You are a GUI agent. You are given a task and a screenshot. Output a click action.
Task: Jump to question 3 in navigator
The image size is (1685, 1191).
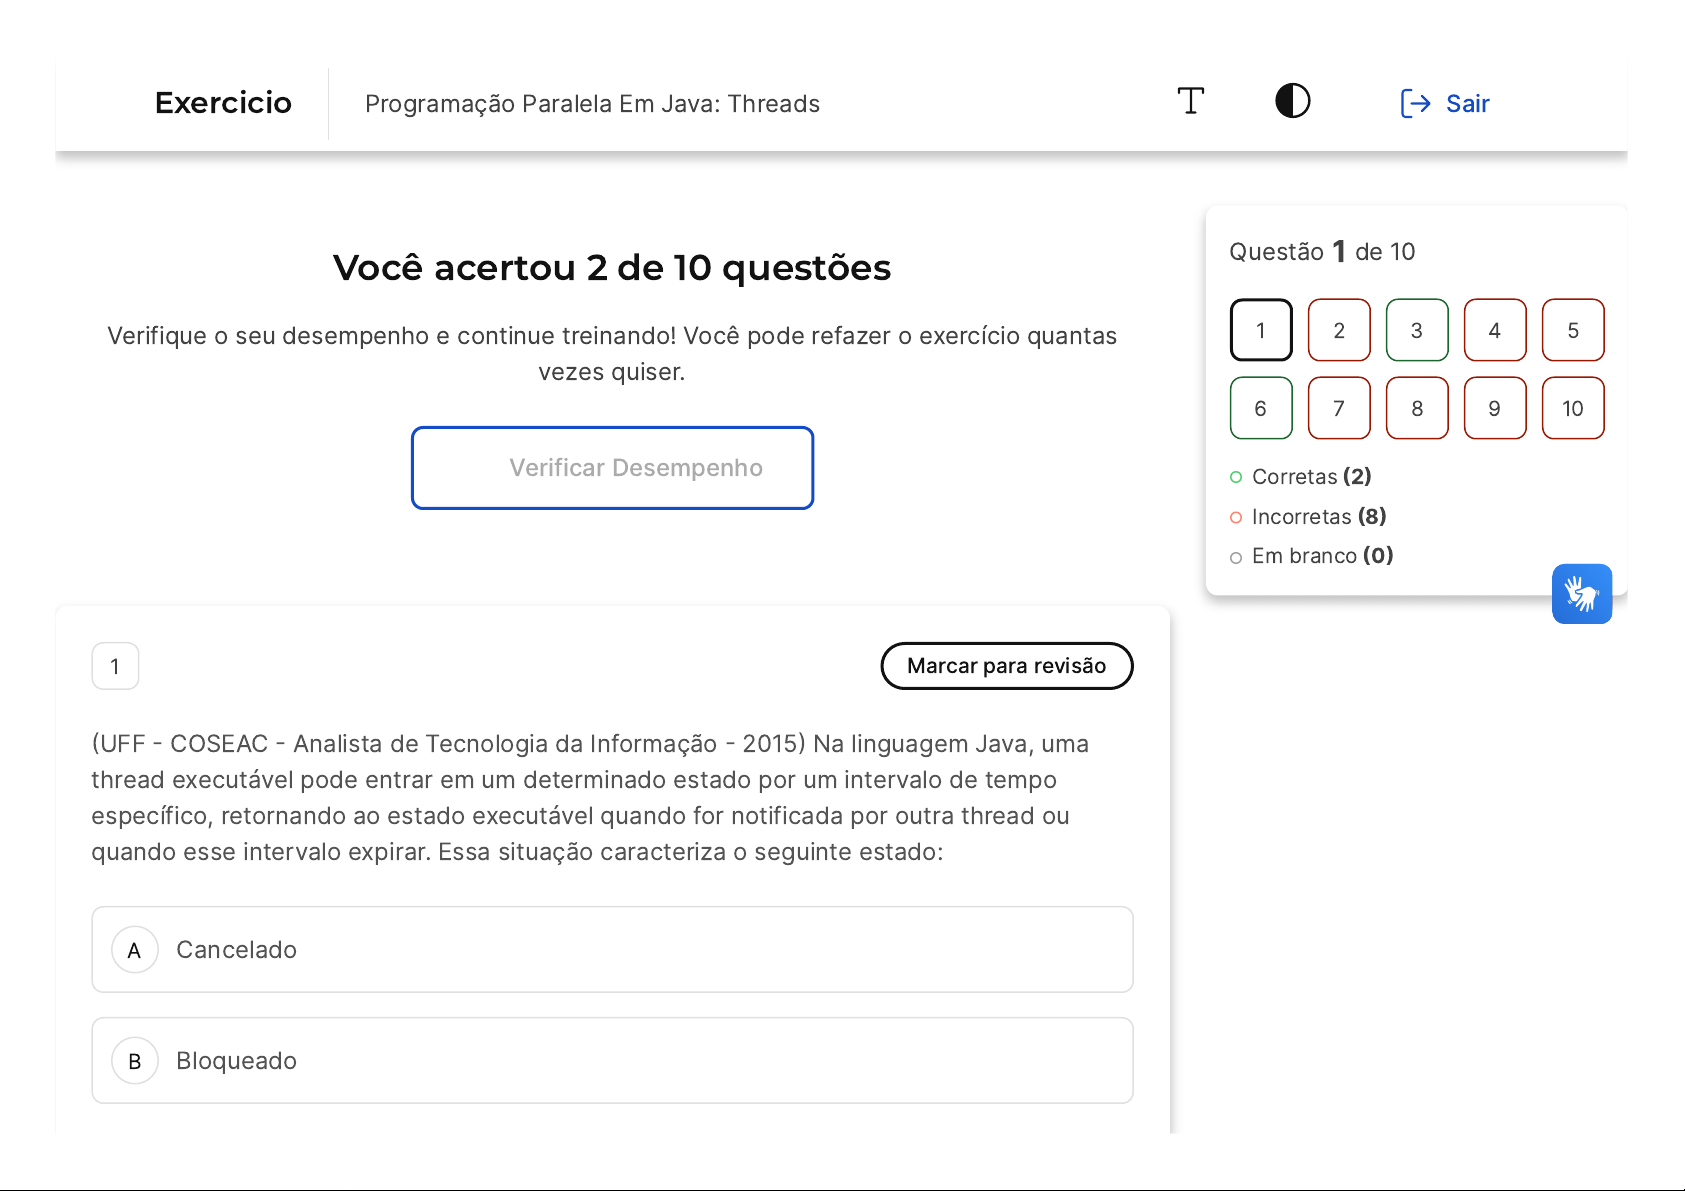click(x=1417, y=330)
